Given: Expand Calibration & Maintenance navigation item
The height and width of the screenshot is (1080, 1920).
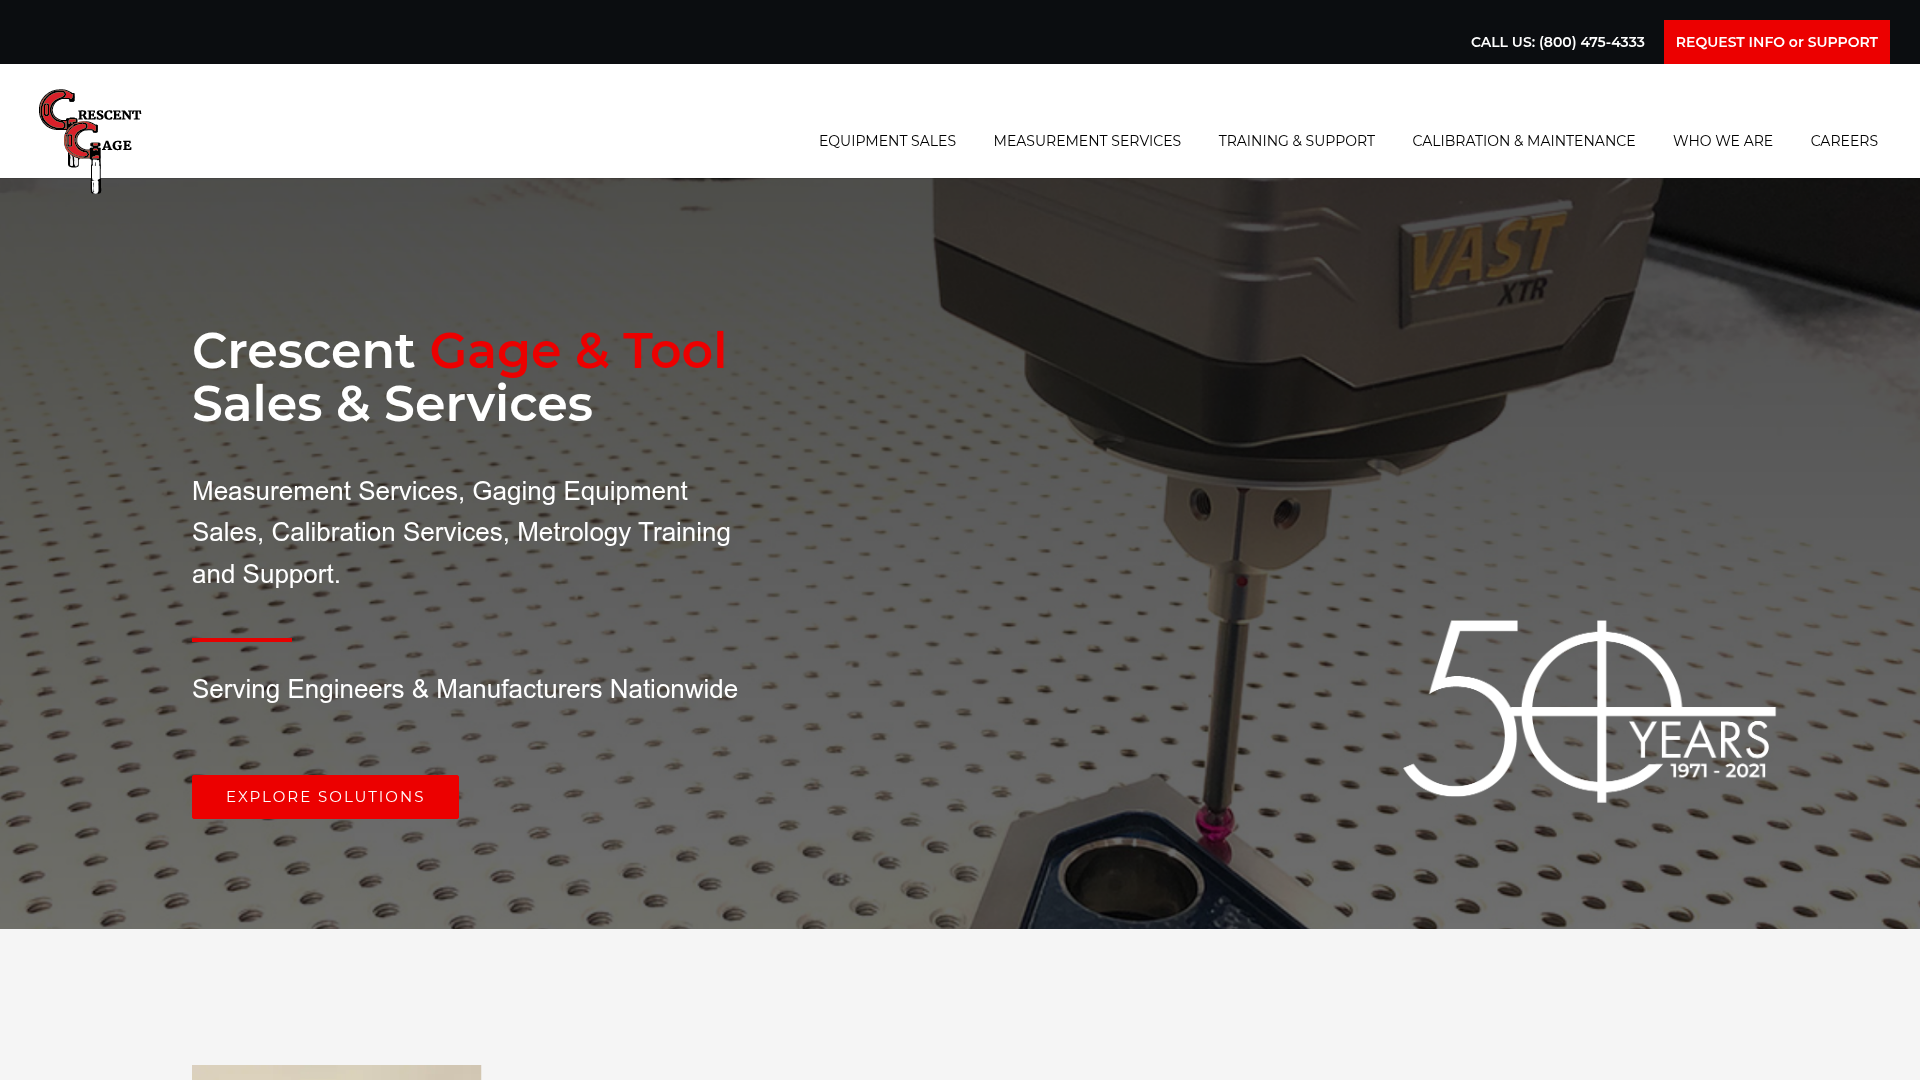Looking at the screenshot, I should pos(1523,141).
